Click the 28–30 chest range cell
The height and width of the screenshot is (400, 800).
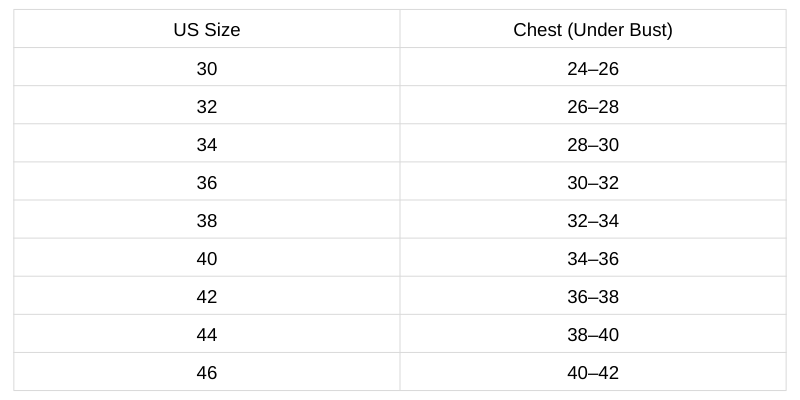(x=593, y=145)
